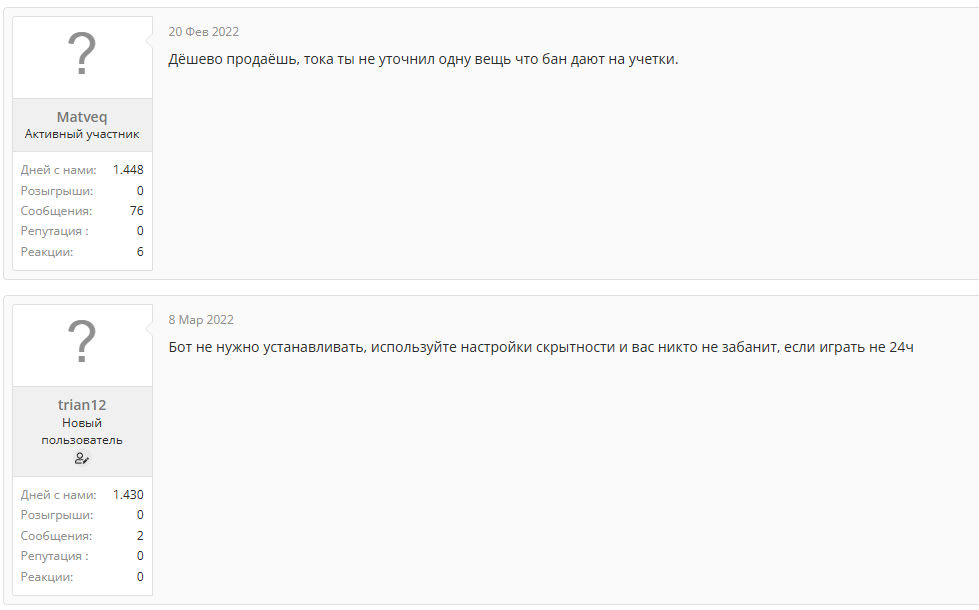Click Matveq's question-mark avatar placeholder

[x=82, y=57]
